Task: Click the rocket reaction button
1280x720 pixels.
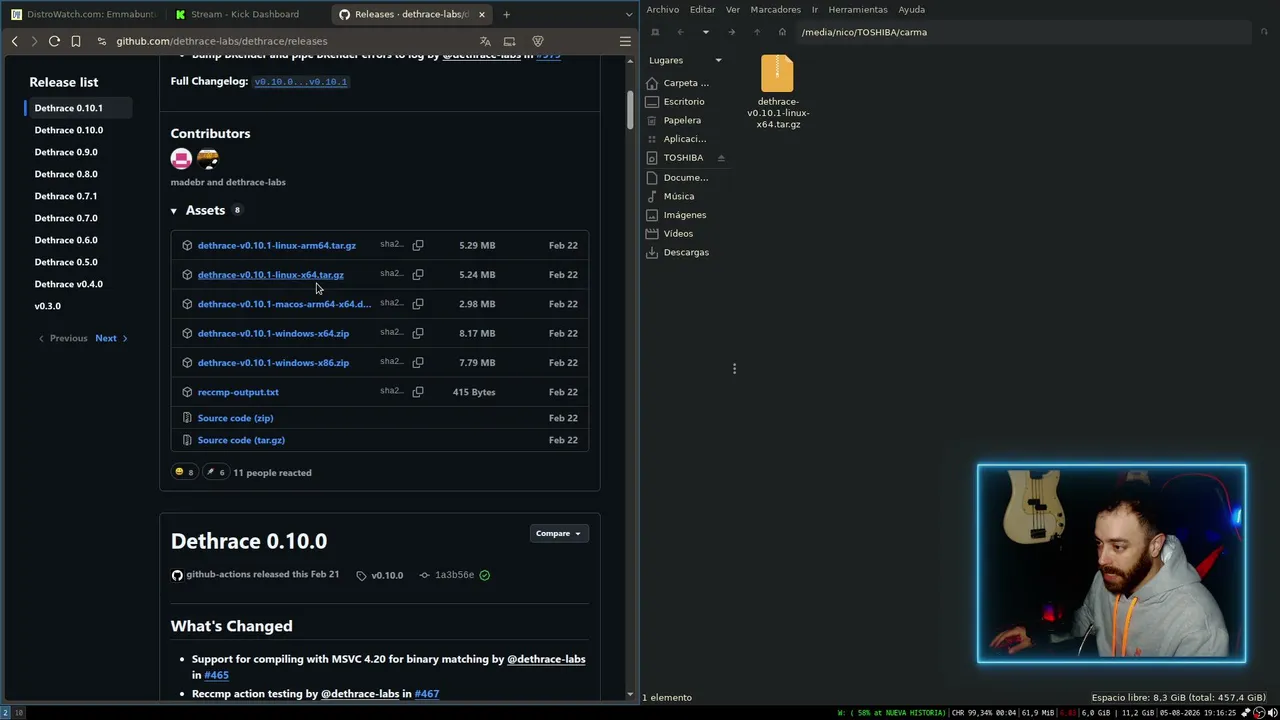Action: coord(215,472)
